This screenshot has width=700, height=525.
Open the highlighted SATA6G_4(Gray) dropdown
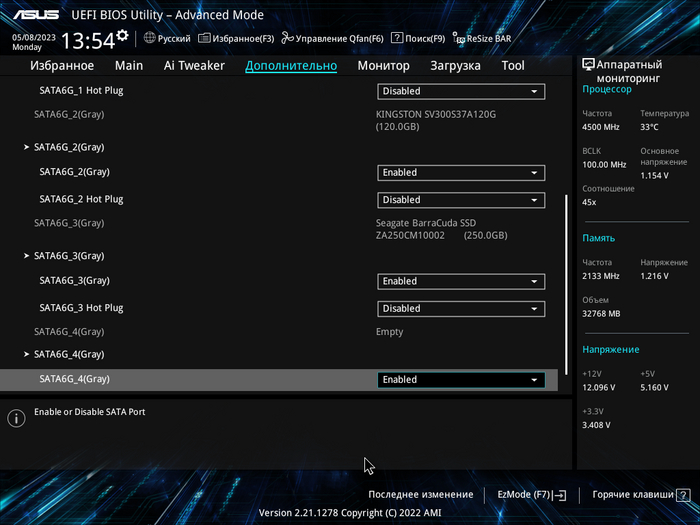coord(461,380)
